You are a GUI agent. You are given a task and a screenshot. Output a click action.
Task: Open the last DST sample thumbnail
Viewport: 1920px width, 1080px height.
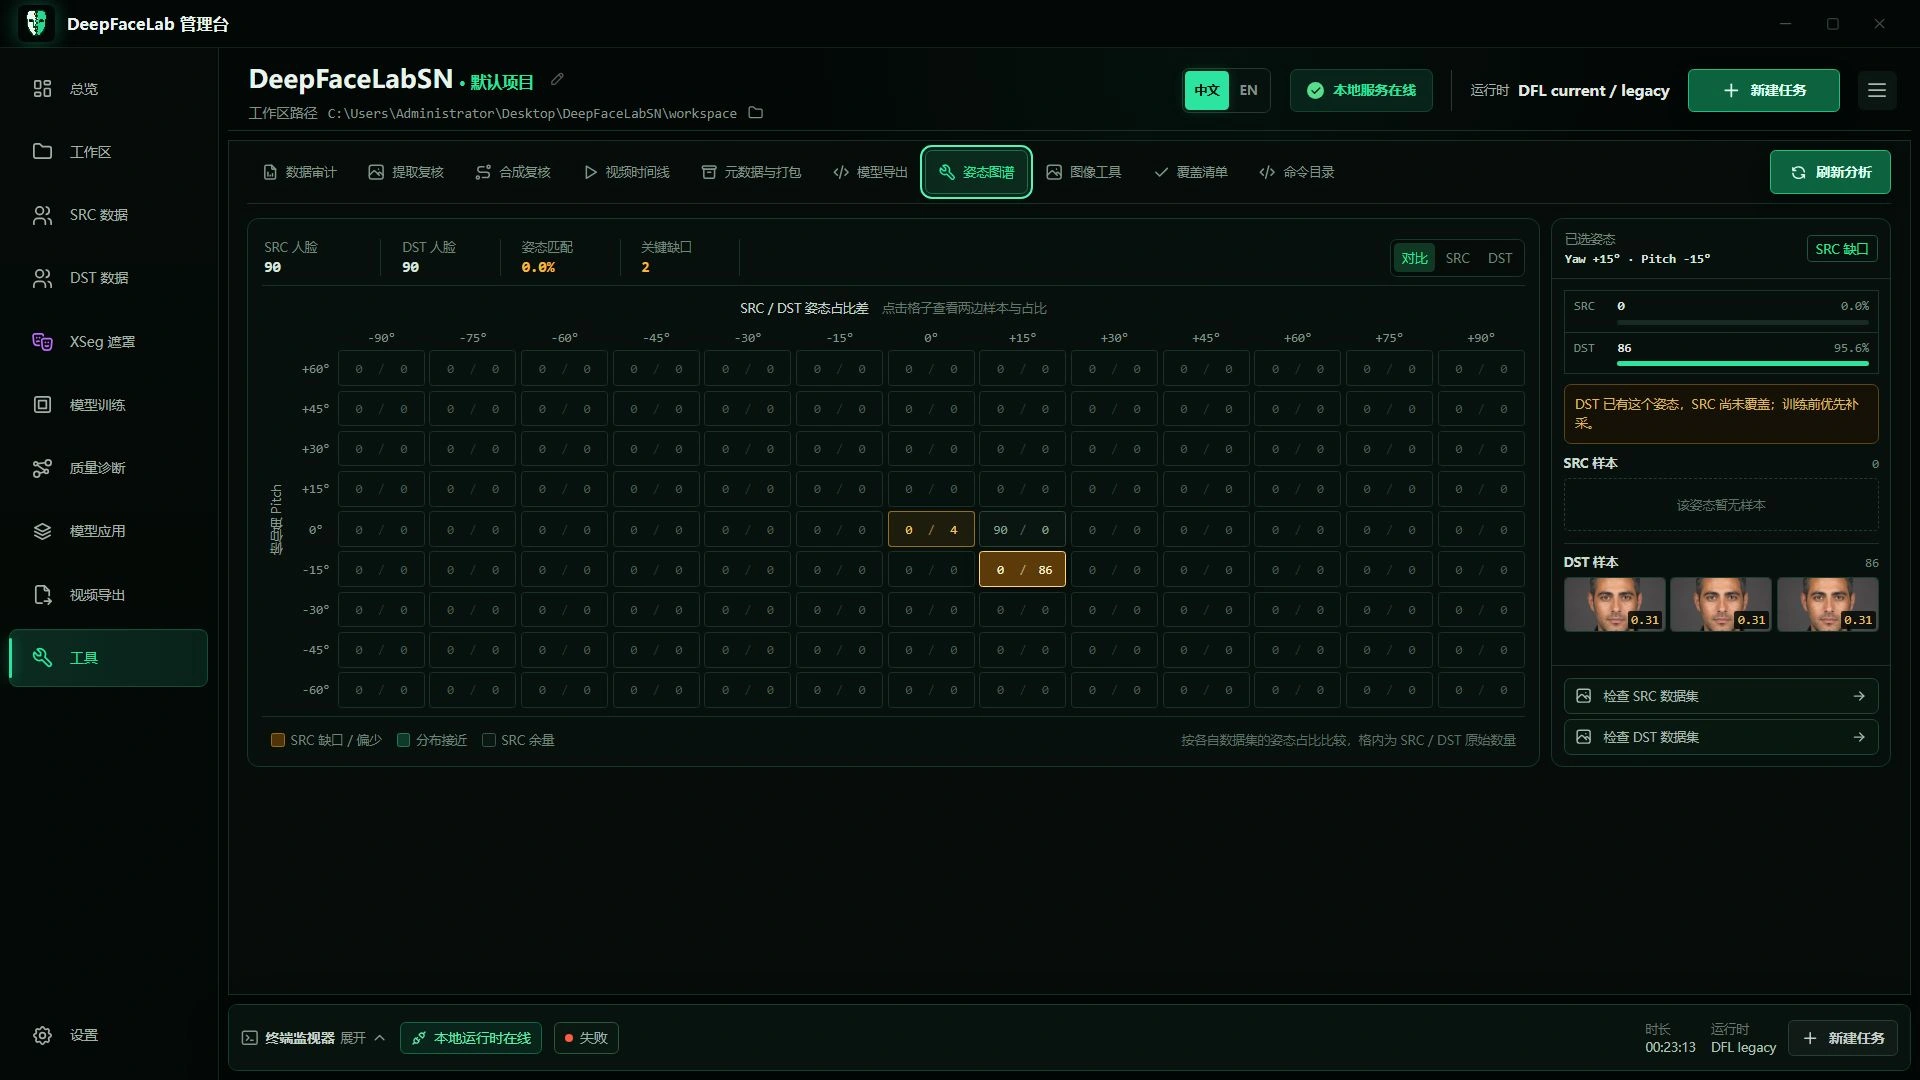click(1827, 604)
